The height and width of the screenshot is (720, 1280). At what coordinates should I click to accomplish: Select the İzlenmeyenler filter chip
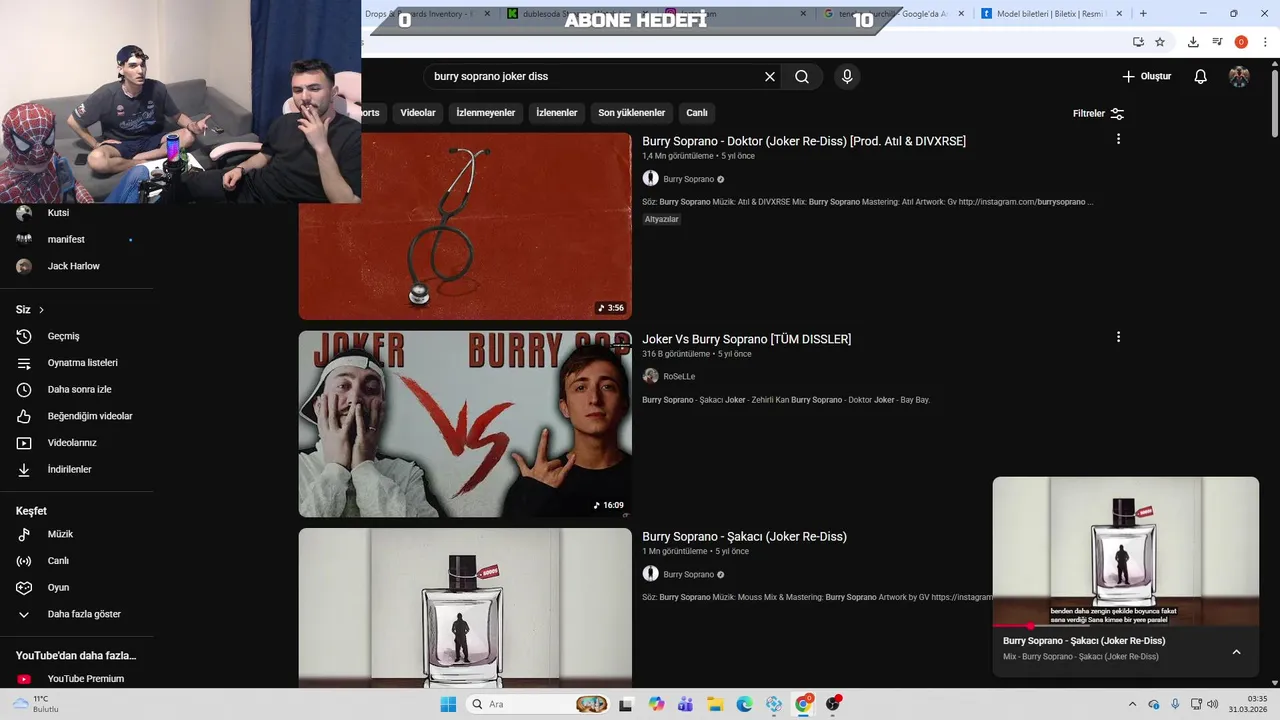(x=486, y=113)
